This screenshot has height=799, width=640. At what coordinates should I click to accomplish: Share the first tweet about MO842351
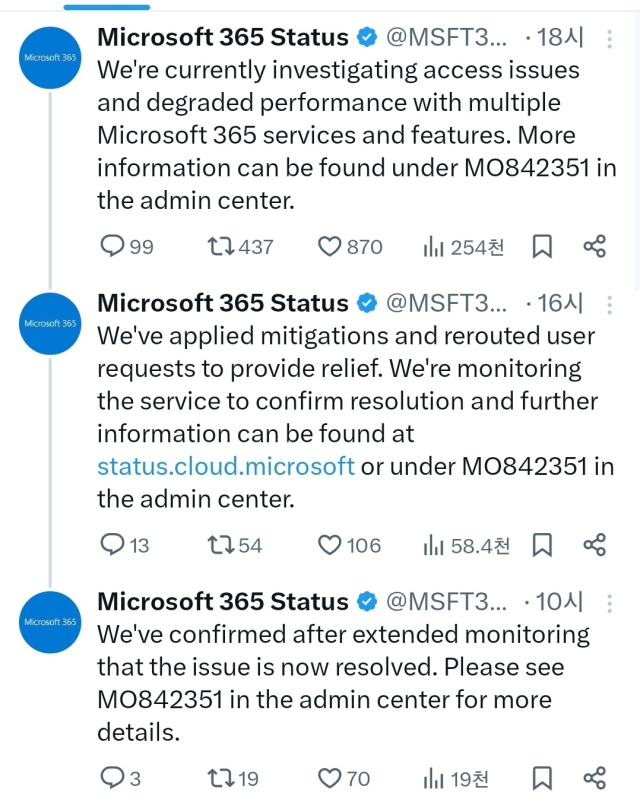tap(594, 246)
